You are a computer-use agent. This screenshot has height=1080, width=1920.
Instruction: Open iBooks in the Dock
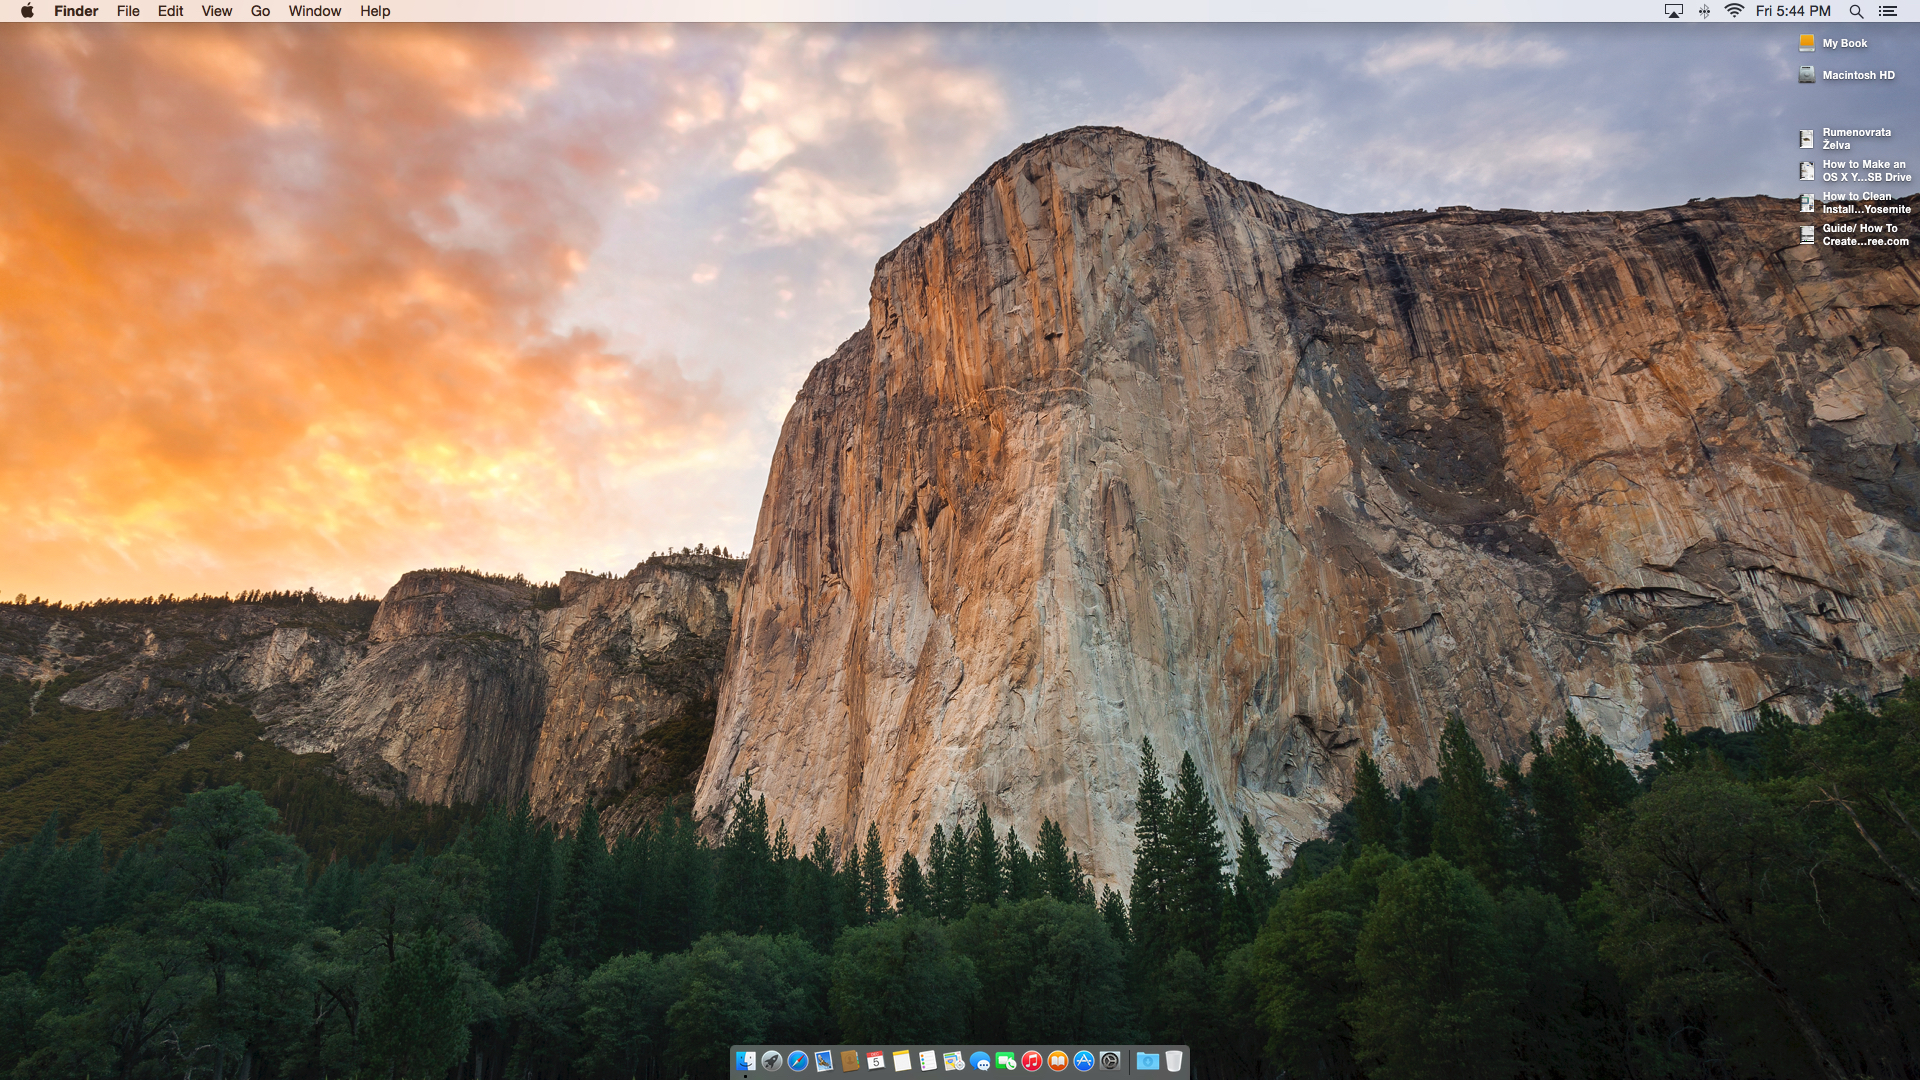[1058, 1061]
